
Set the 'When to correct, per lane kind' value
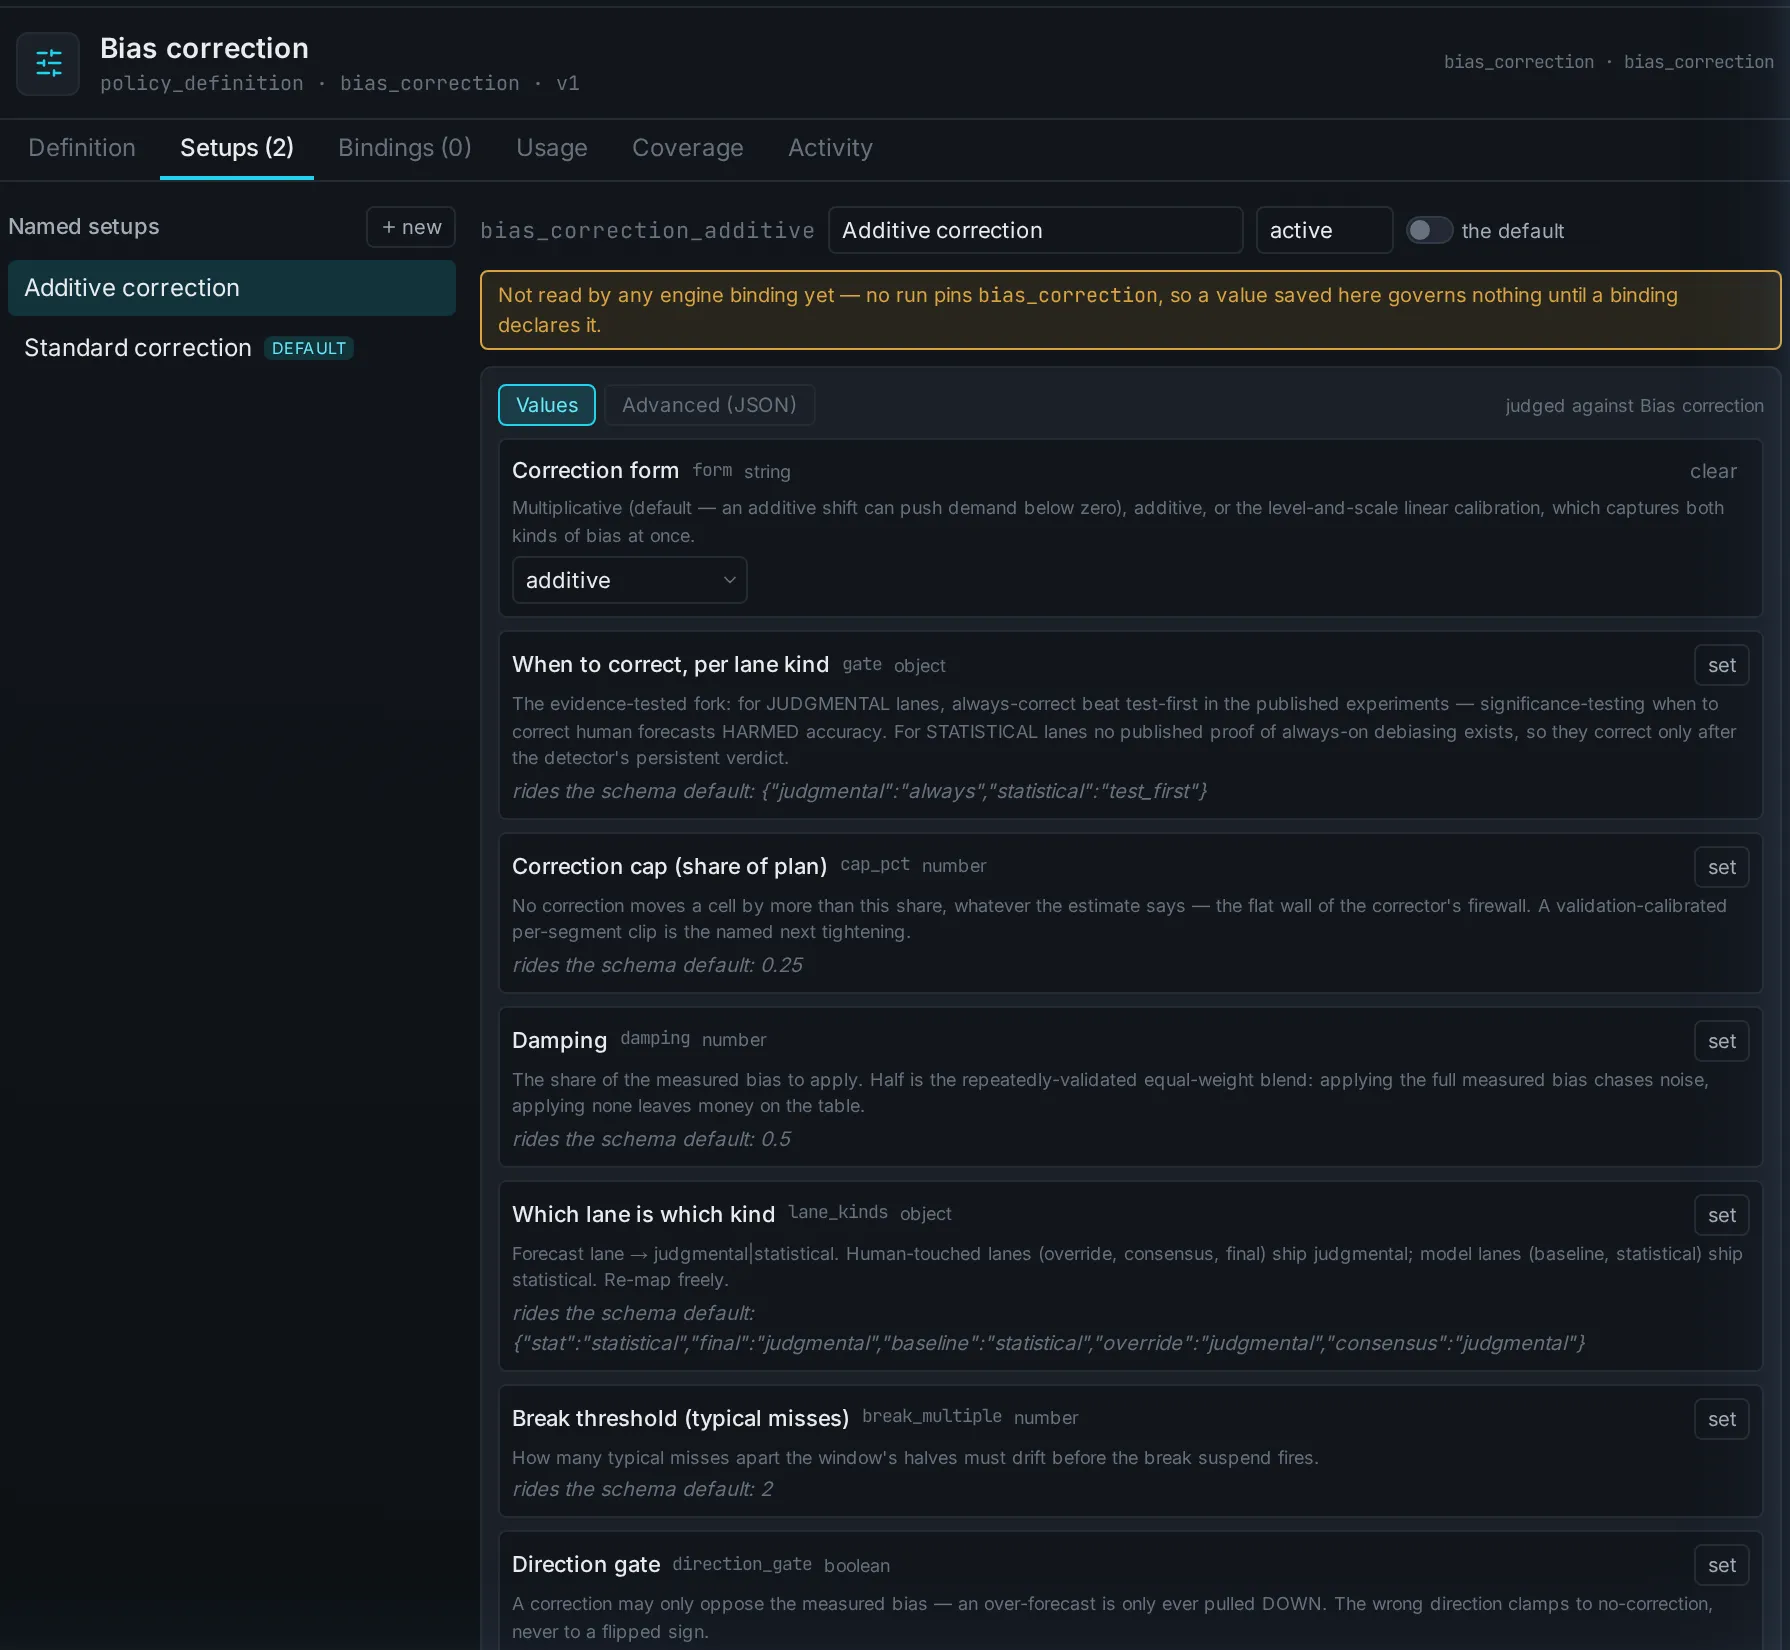pos(1721,665)
